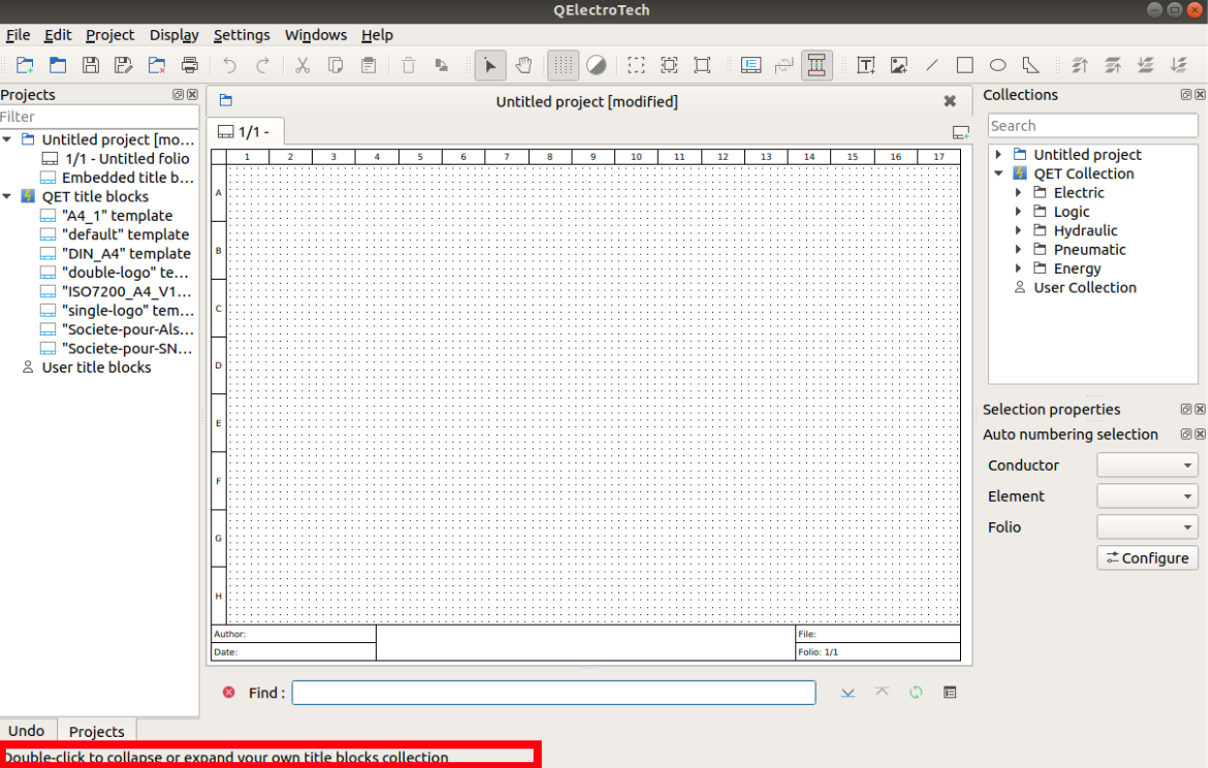Find the next match with down arrow

point(848,692)
